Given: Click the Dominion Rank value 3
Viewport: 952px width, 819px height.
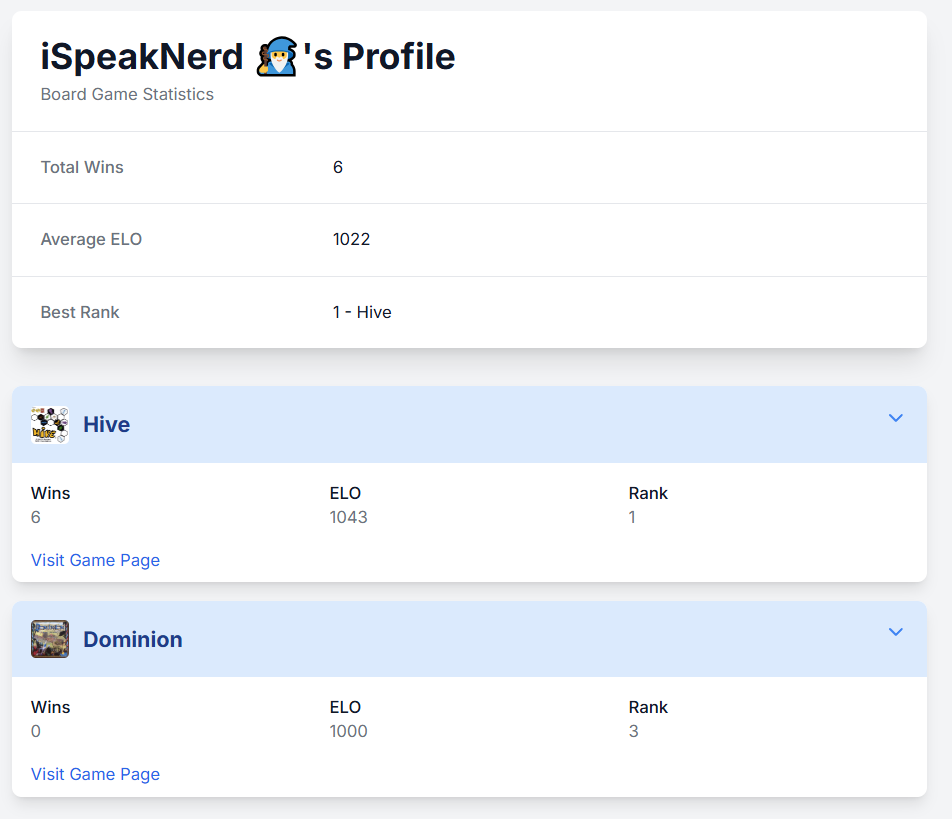Looking at the screenshot, I should pyautogui.click(x=633, y=731).
